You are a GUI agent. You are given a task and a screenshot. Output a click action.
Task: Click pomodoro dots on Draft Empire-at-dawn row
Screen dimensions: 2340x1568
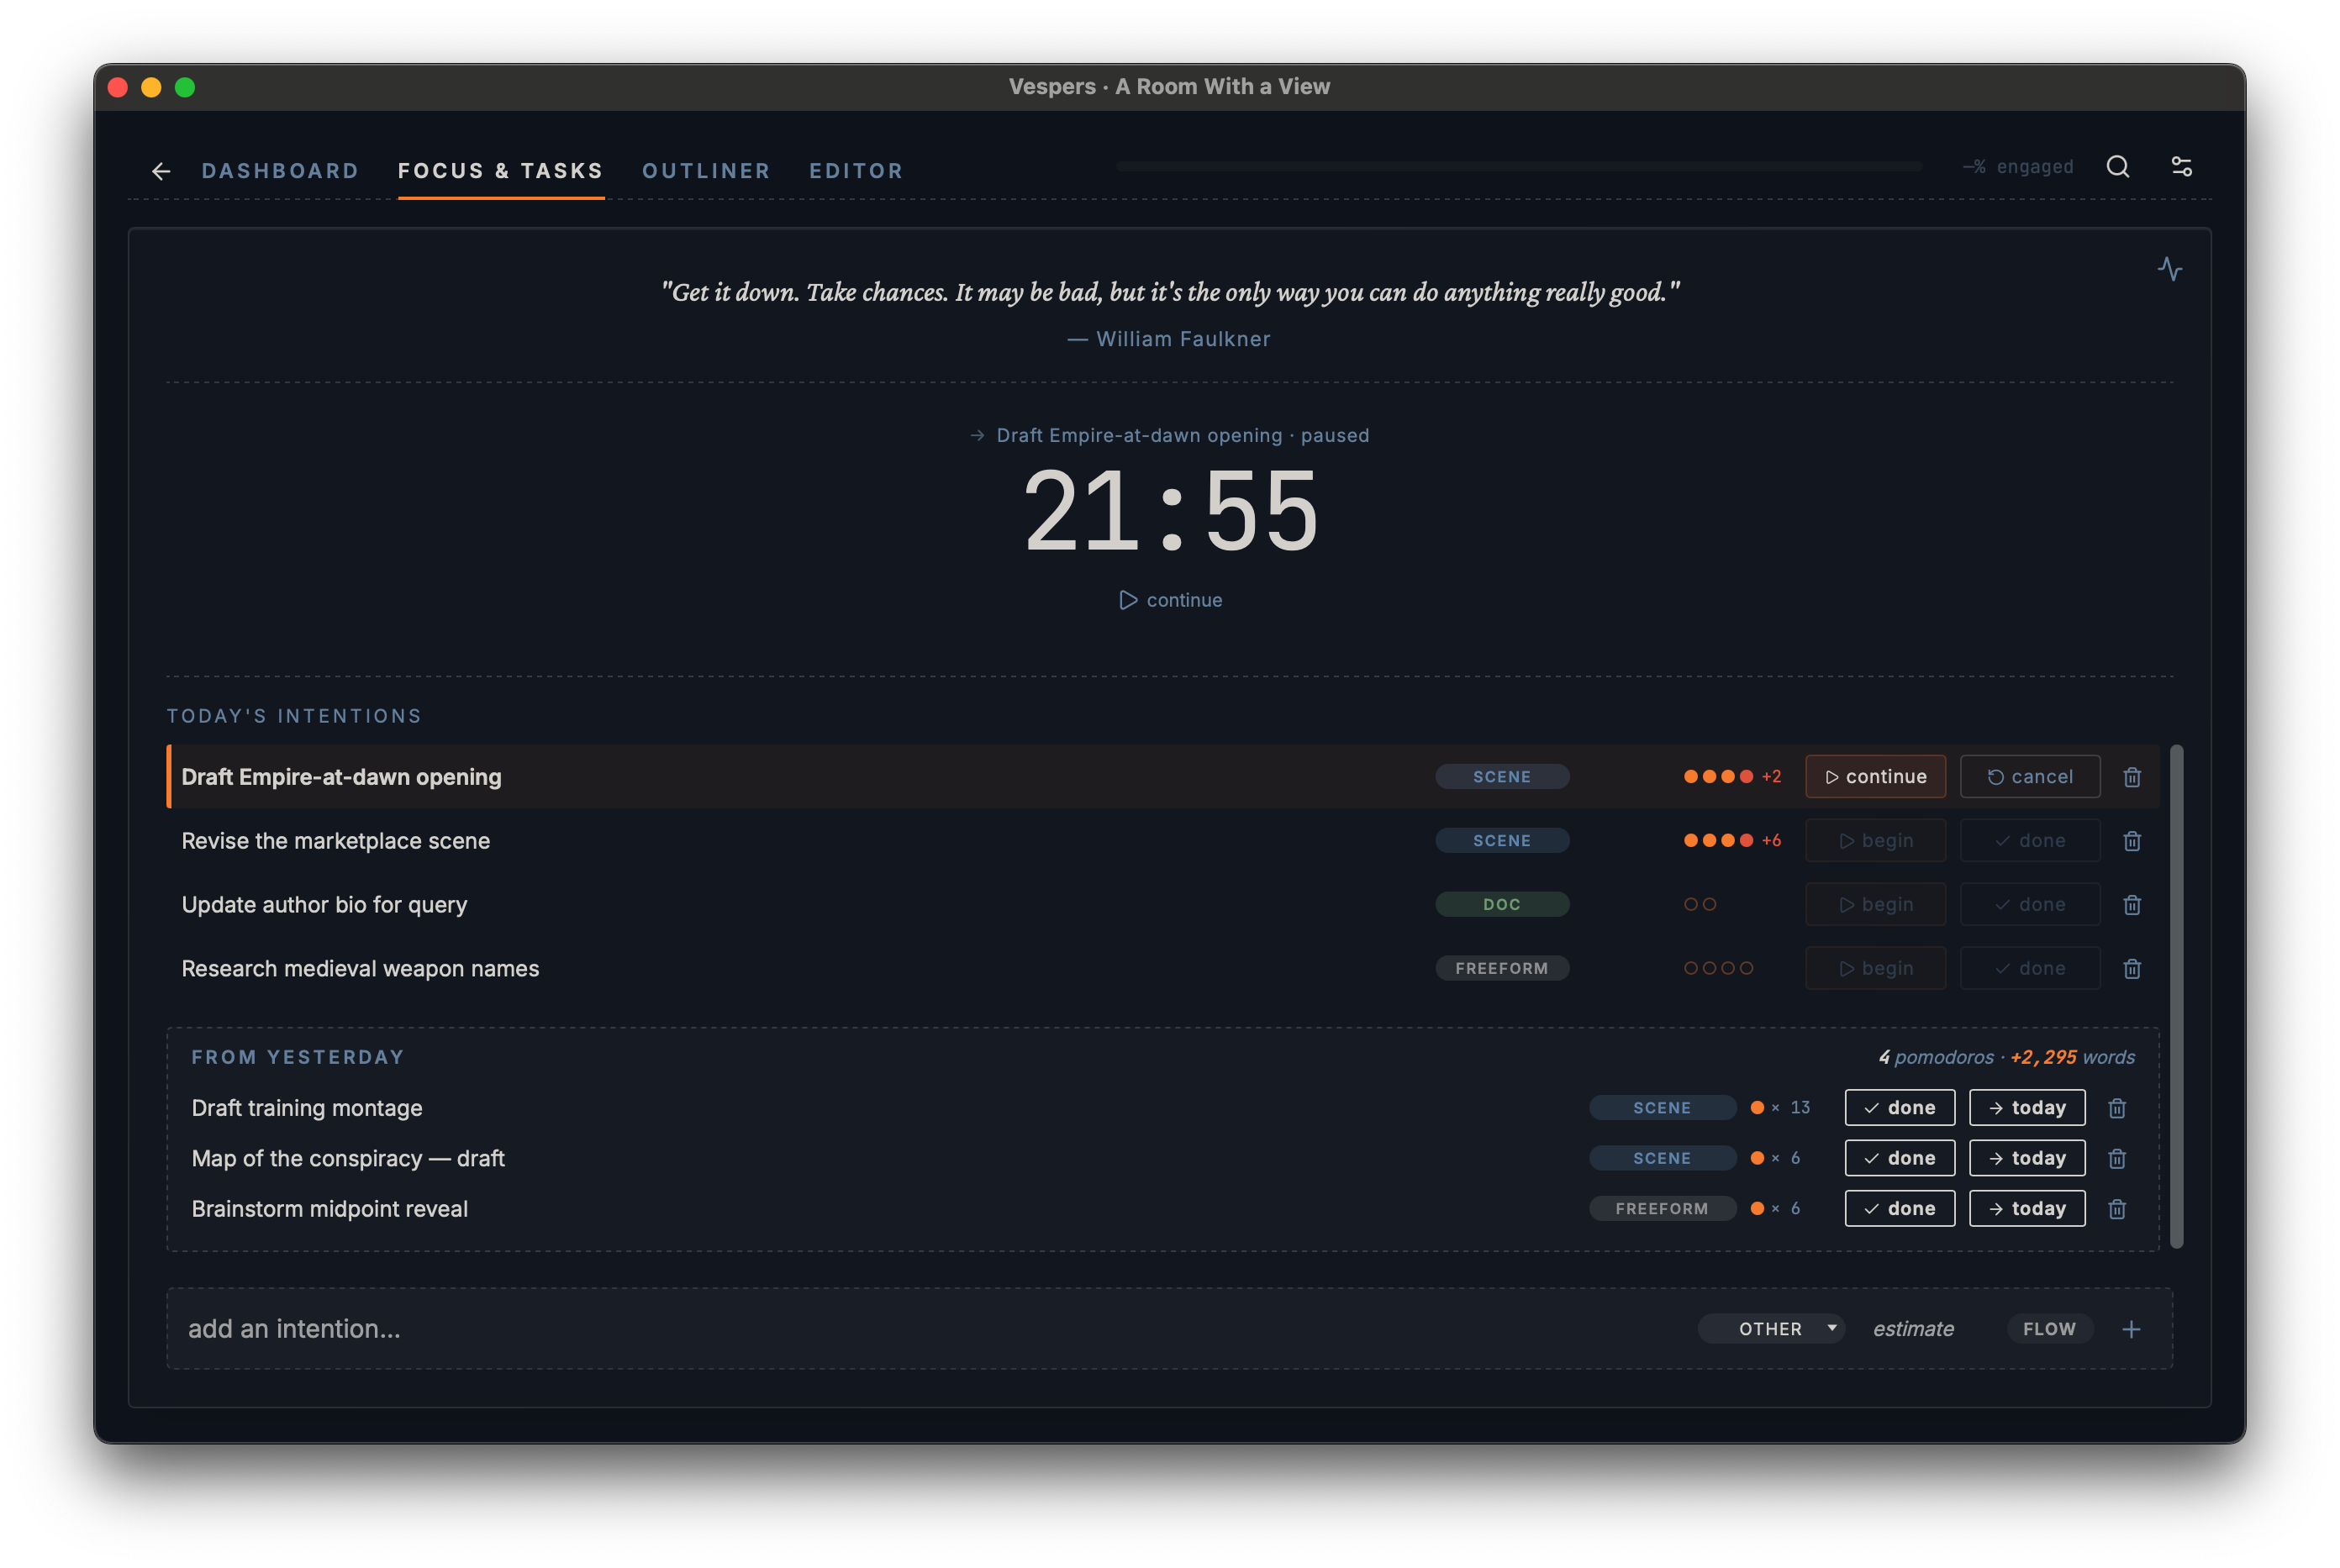[x=1732, y=777]
